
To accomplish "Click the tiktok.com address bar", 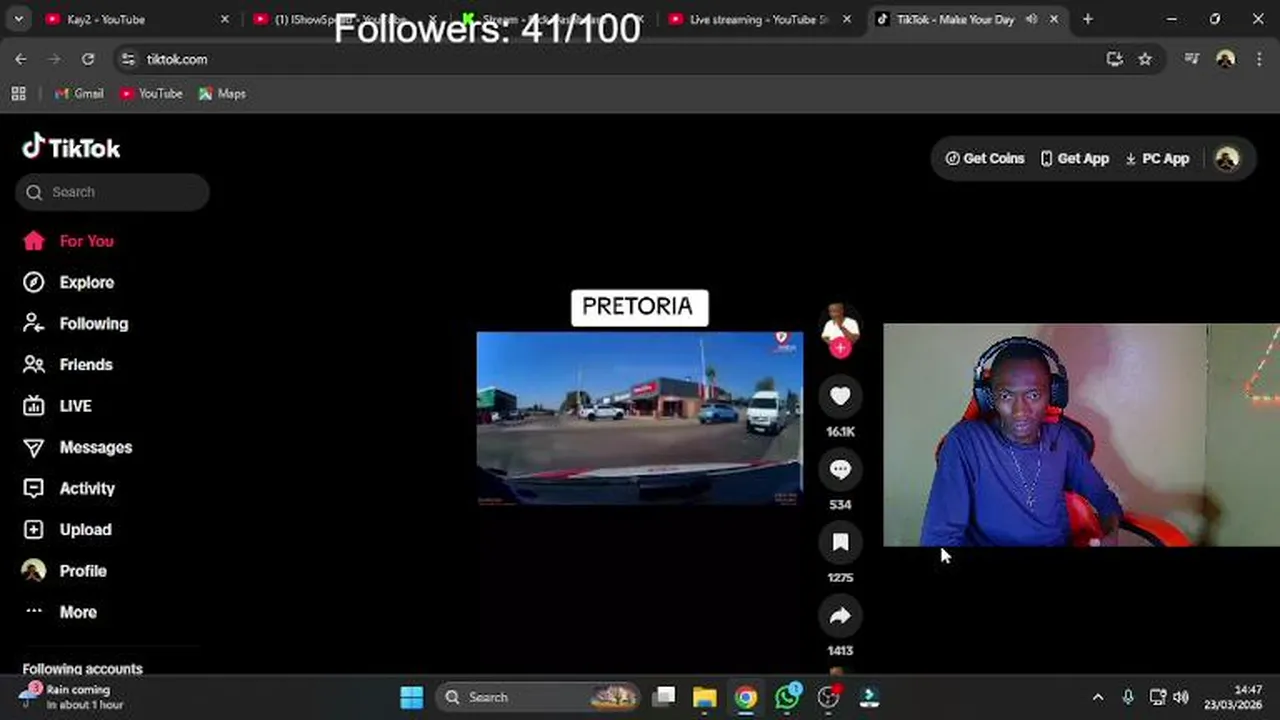I will tap(620, 59).
